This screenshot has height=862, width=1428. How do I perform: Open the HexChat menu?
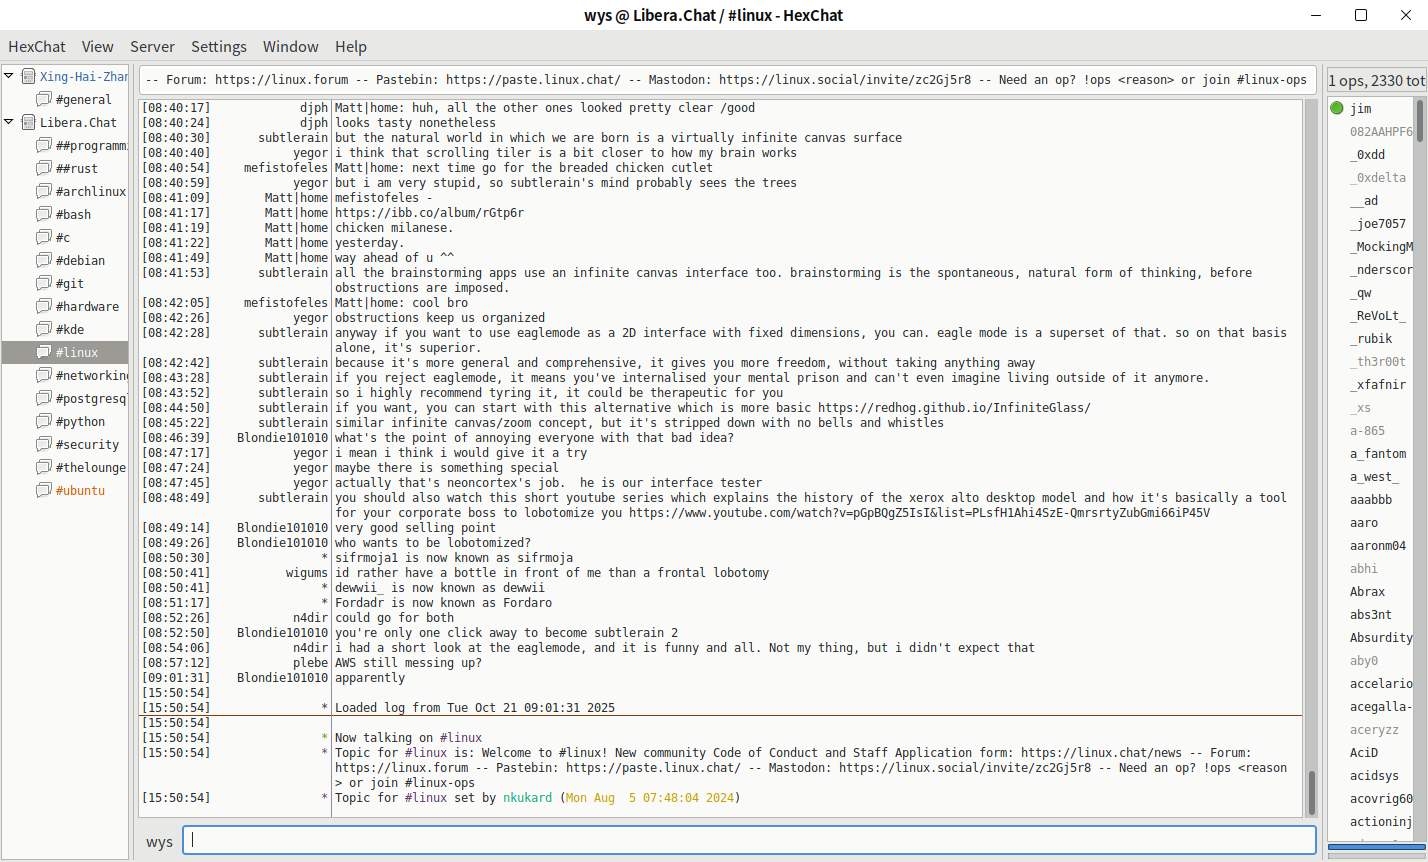tap(37, 47)
